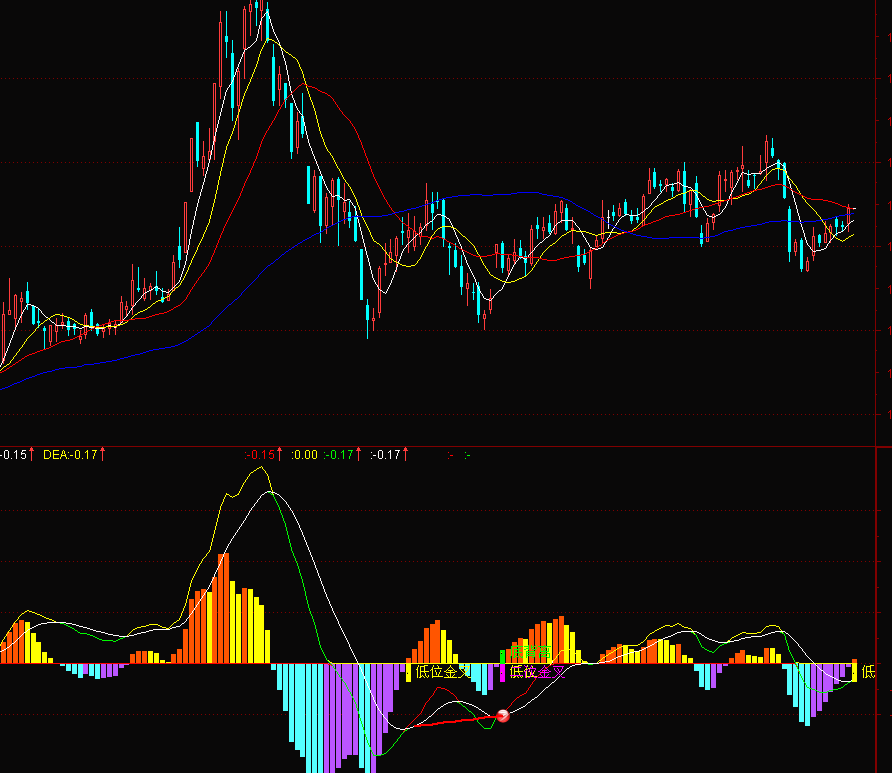This screenshot has height=773, width=892.
Task: Click the yellow DEA:-0.17 indicator label
Action: click(x=70, y=454)
